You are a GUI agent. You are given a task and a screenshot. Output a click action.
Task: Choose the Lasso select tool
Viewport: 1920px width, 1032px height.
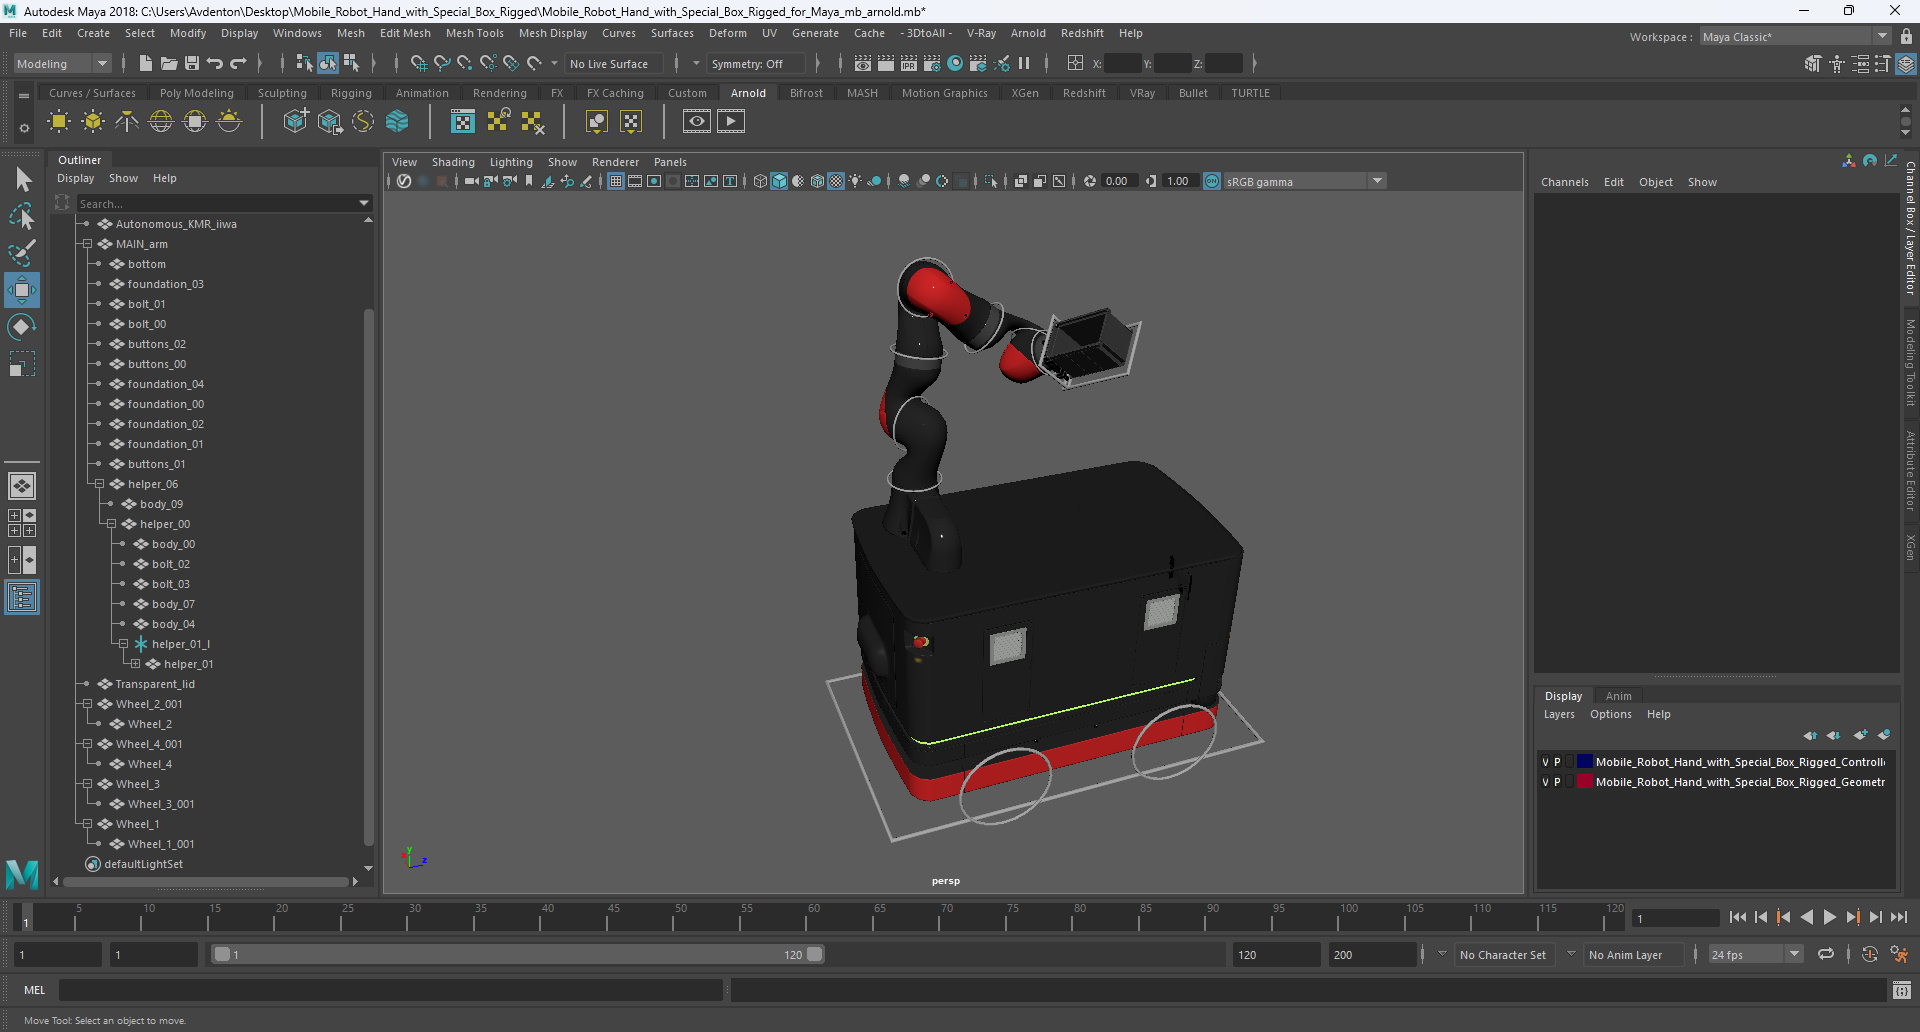(x=21, y=216)
